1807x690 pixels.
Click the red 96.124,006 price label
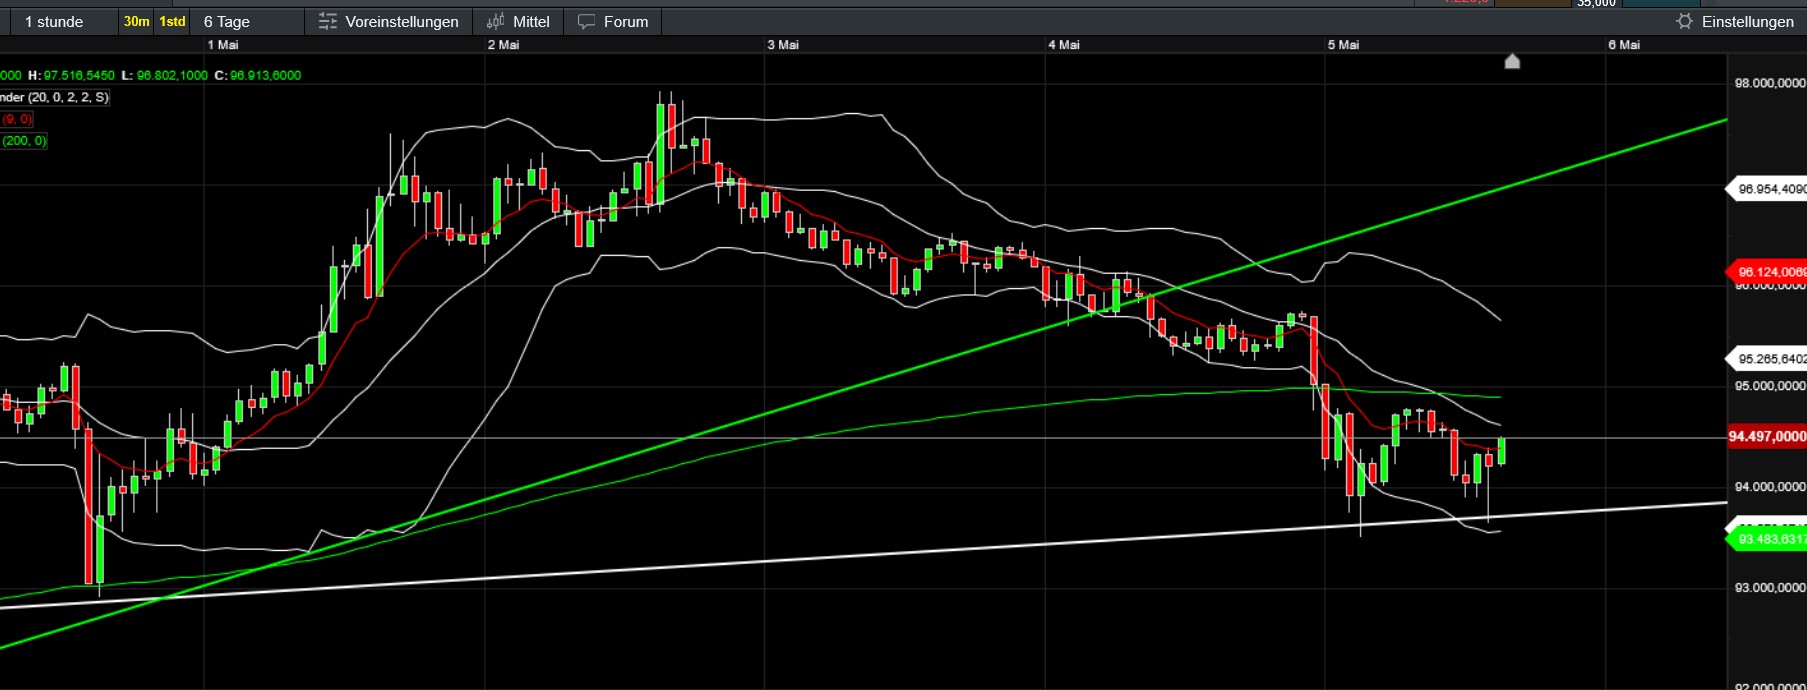click(1769, 272)
